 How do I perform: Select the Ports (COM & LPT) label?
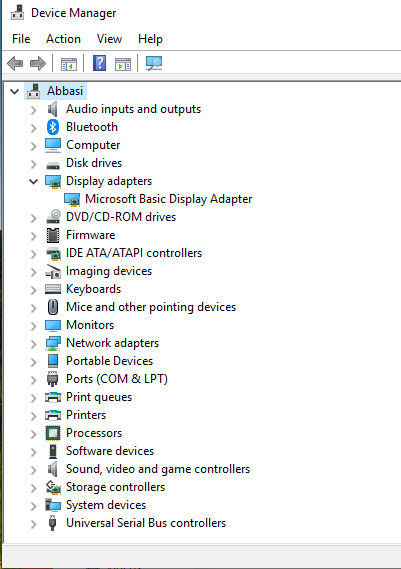pyautogui.click(x=117, y=379)
